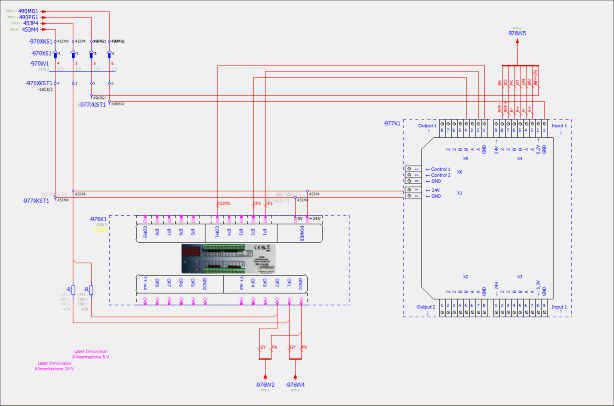Select the blue -977XKST1 terminal label
The image size is (614, 406).
pos(36,200)
